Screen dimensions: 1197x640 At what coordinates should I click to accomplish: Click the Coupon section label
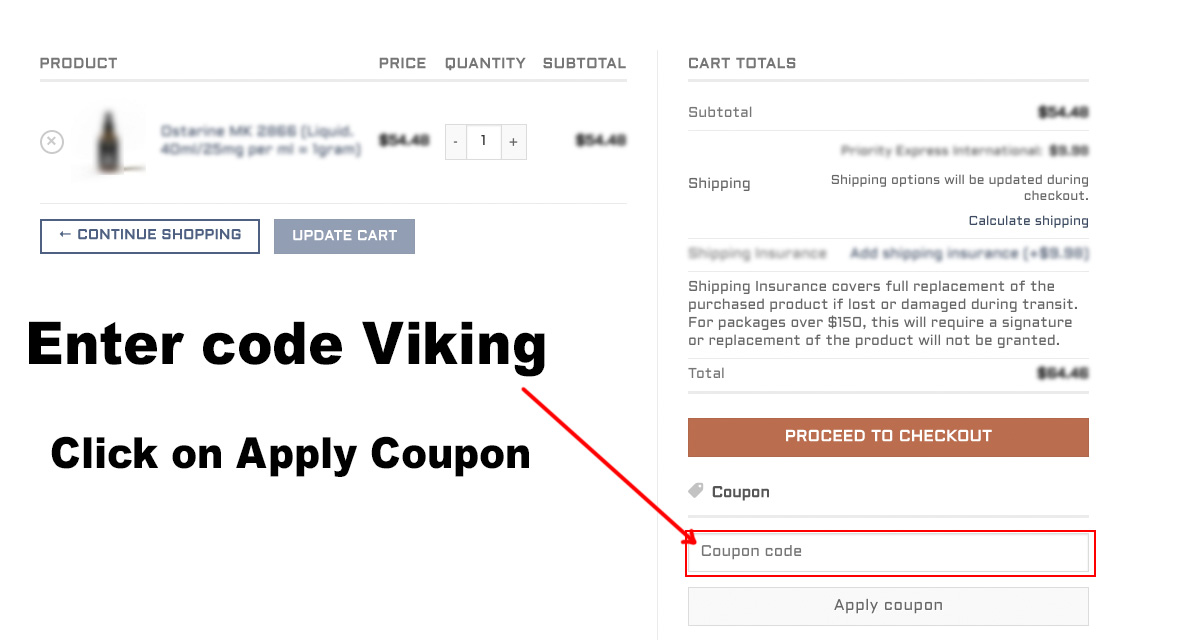click(741, 492)
